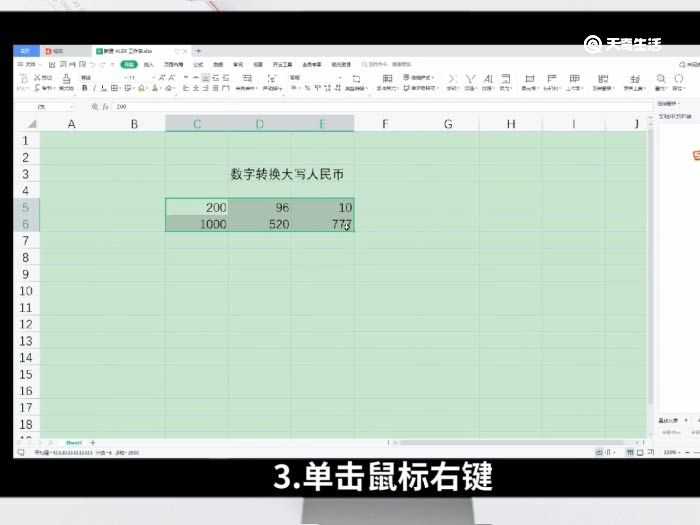The width and height of the screenshot is (700, 525).
Task: Select the Format Painter brush
Action: (66, 79)
